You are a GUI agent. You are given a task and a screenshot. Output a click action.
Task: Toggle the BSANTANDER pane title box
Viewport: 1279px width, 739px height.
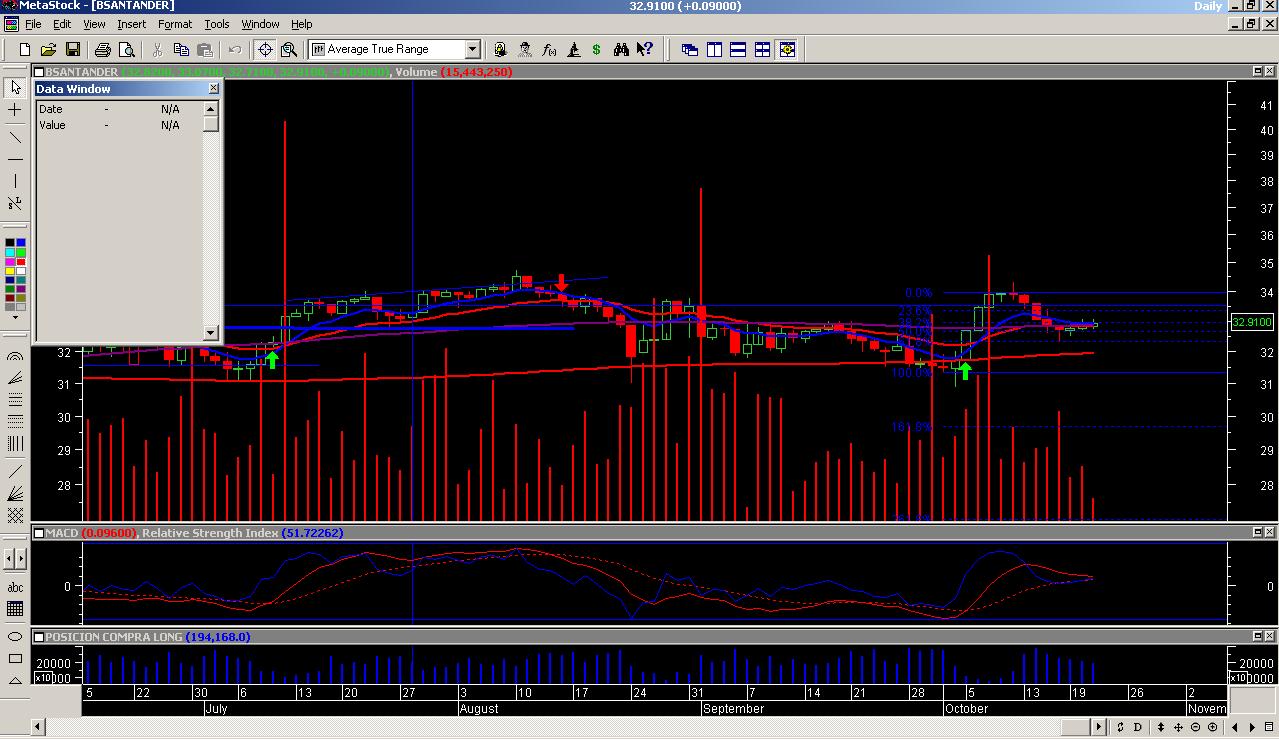point(39,72)
